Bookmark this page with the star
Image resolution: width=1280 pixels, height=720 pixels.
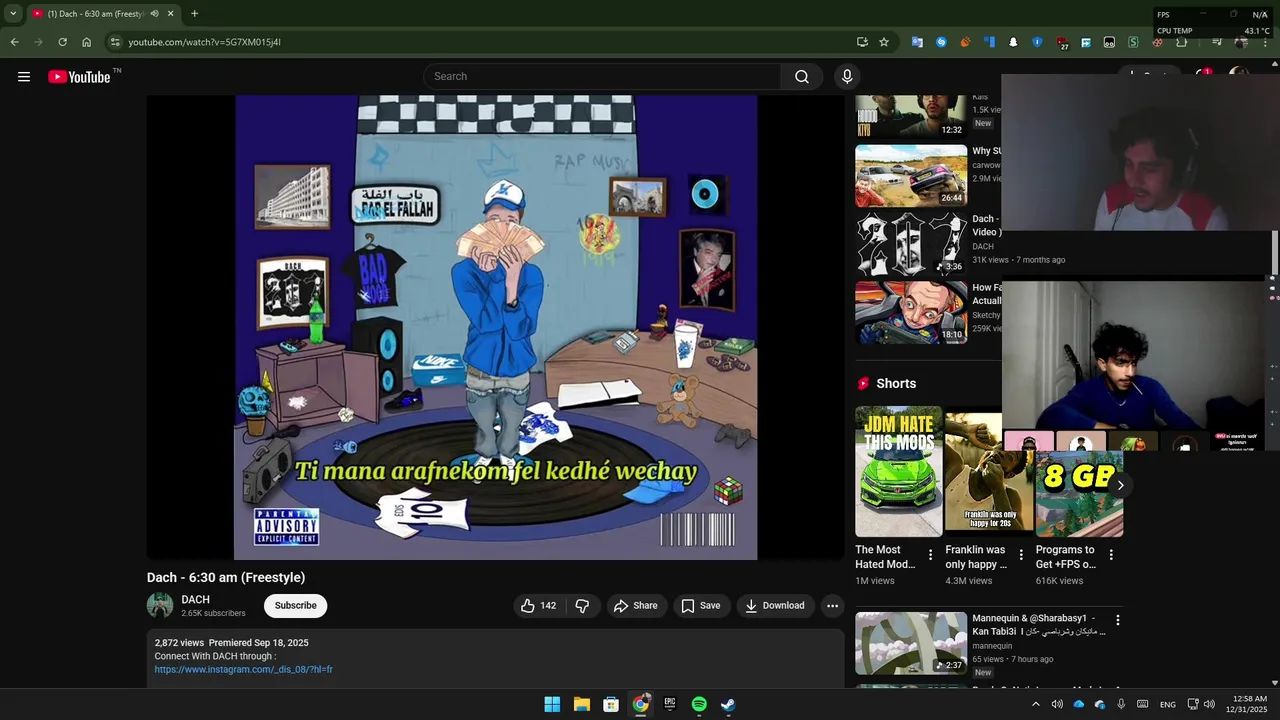click(884, 42)
